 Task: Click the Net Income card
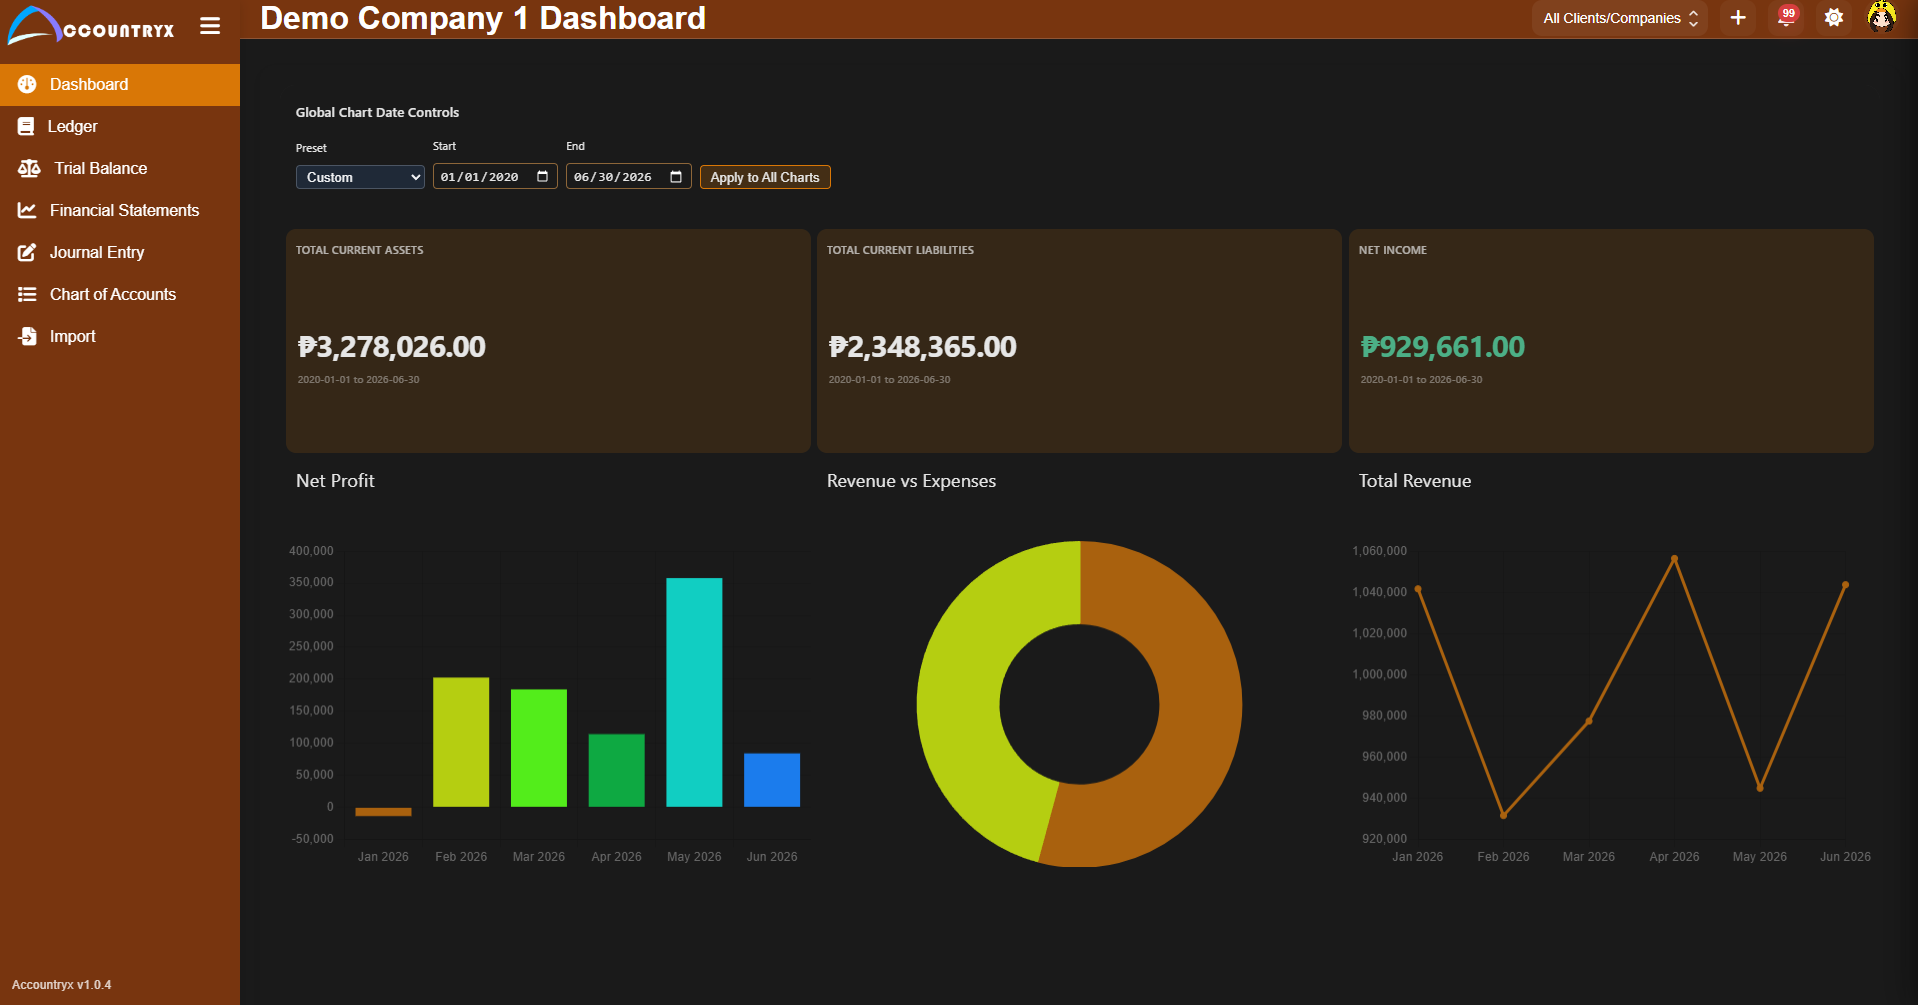[x=1611, y=341]
